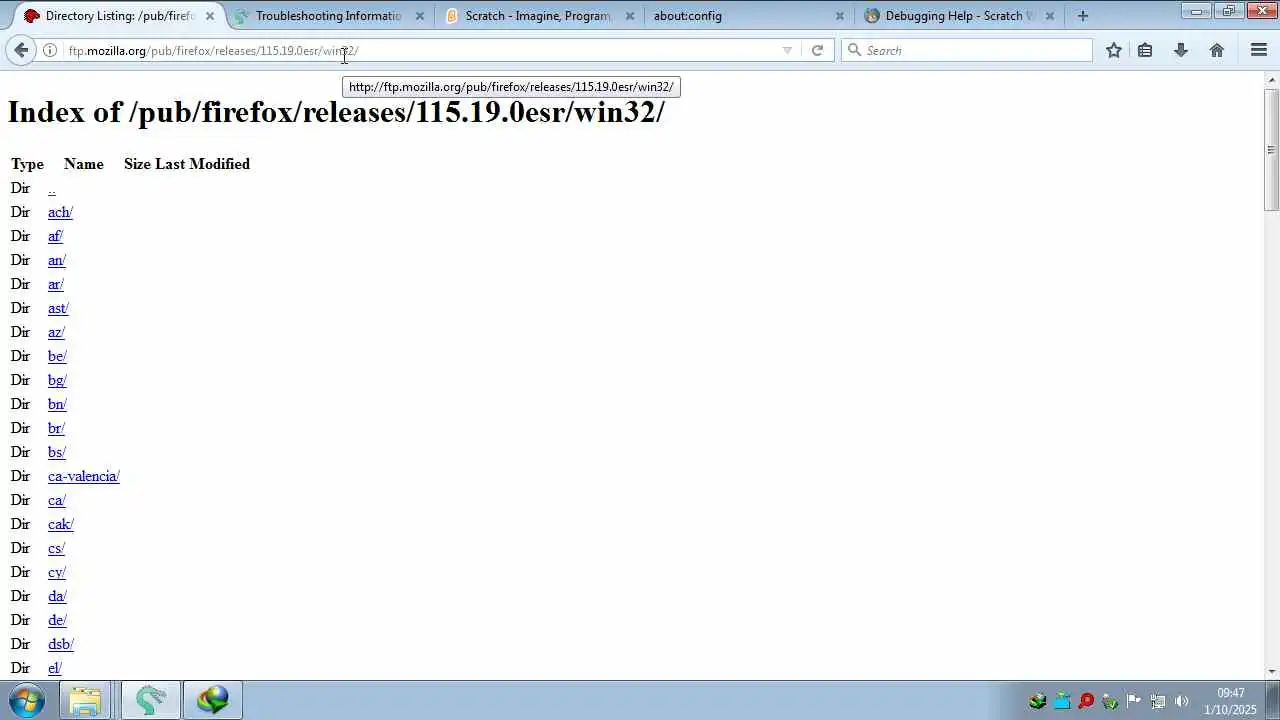Close the Debugging Help tab

[x=1050, y=16]
